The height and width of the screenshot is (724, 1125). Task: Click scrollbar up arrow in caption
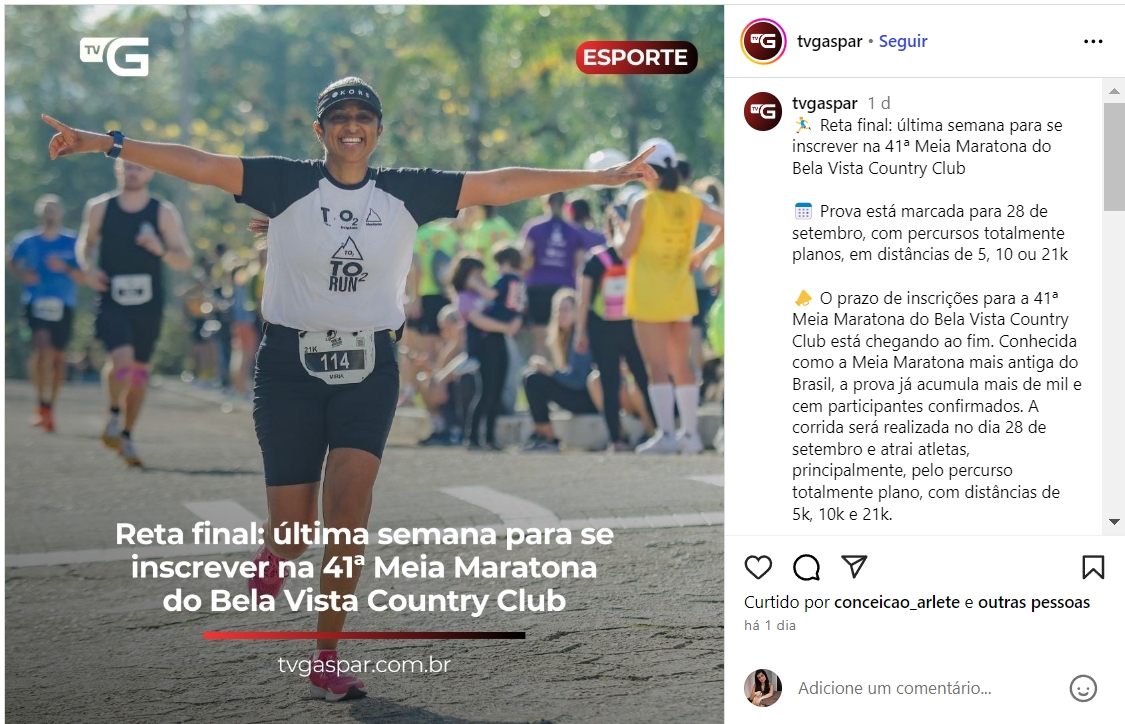tap(1114, 91)
